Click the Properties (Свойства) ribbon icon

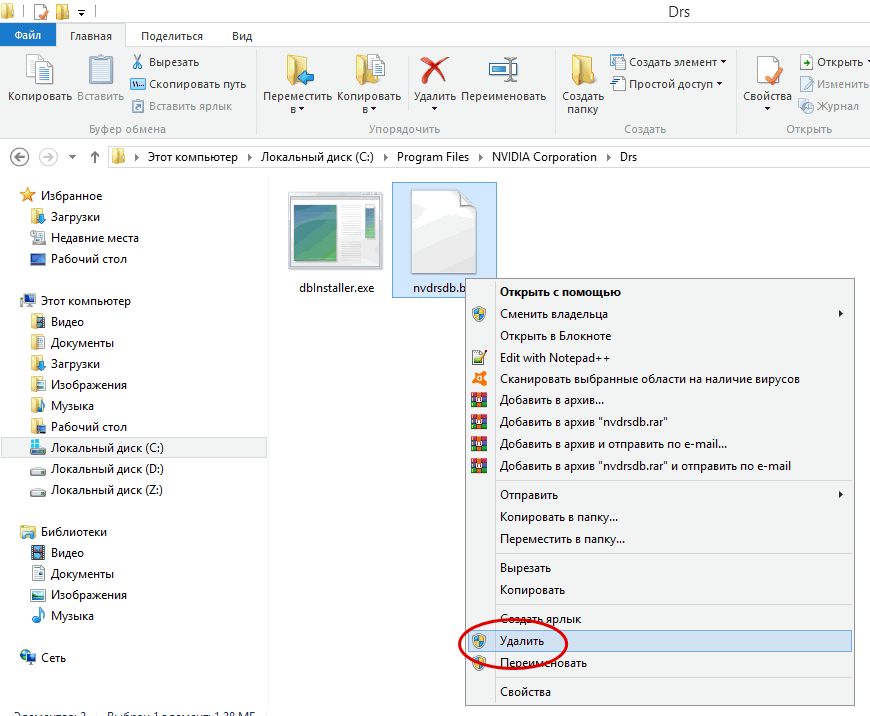767,71
